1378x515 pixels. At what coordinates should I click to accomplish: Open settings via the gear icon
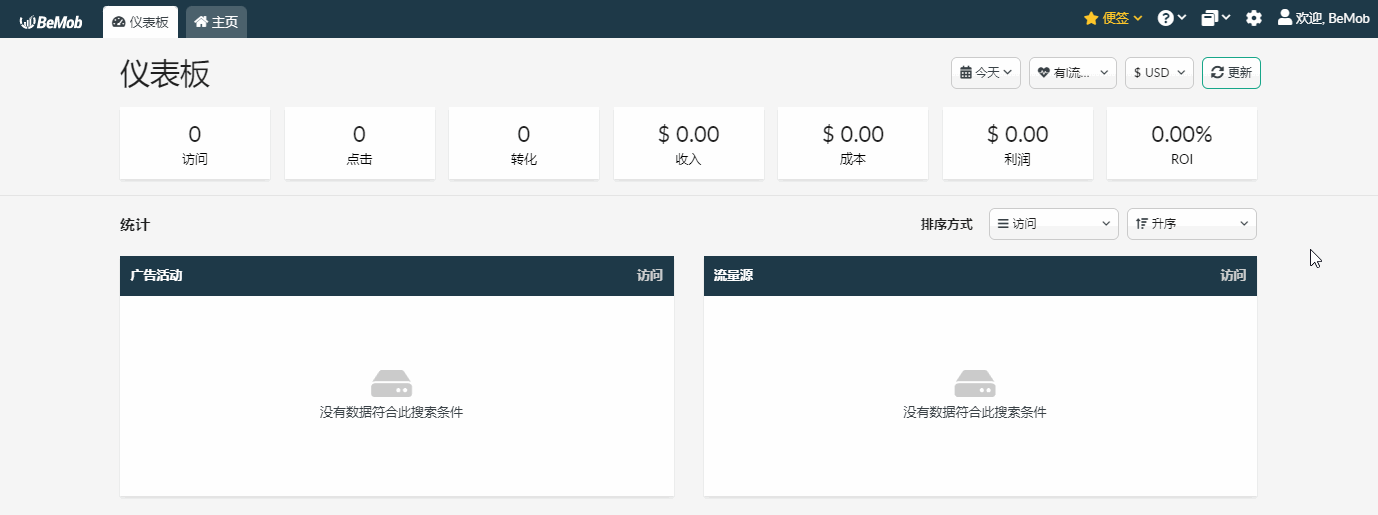[1253, 18]
